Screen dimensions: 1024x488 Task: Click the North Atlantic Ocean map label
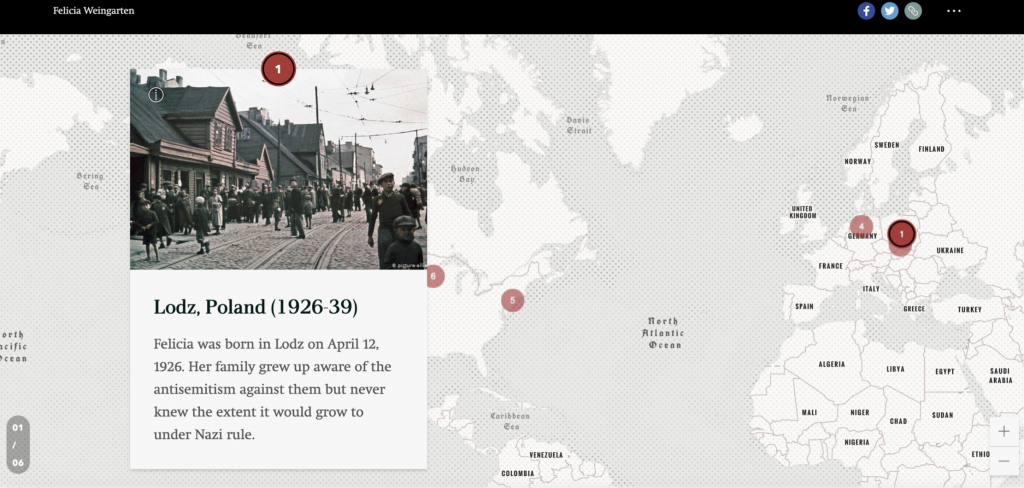[x=663, y=333]
